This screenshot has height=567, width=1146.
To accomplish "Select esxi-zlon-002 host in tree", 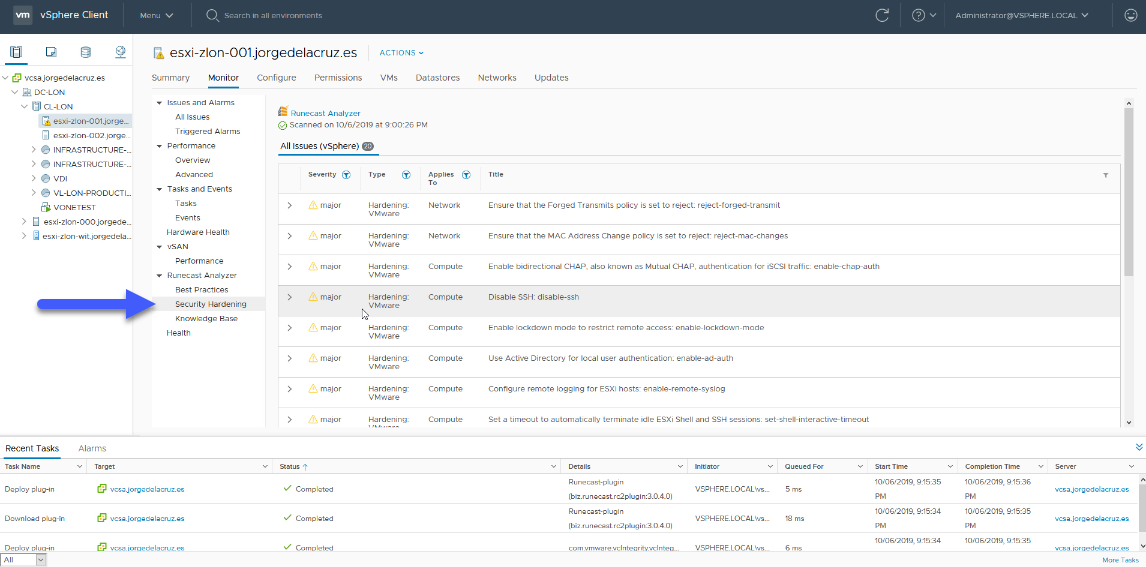I will pos(92,135).
